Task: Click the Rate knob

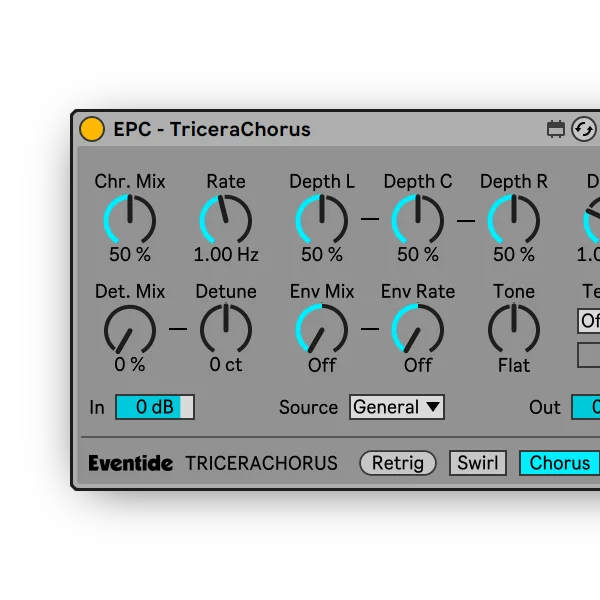Action: [226, 219]
